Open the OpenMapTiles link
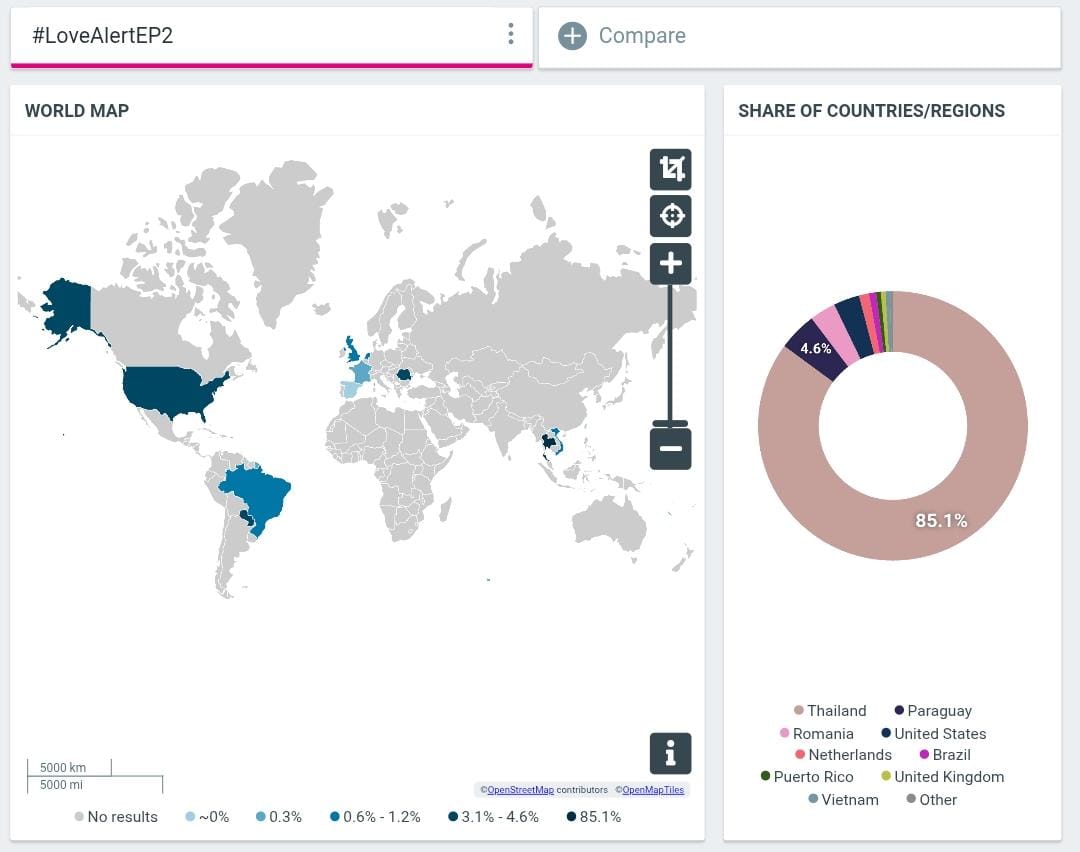Viewport: 1080px width, 852px height. click(x=653, y=789)
